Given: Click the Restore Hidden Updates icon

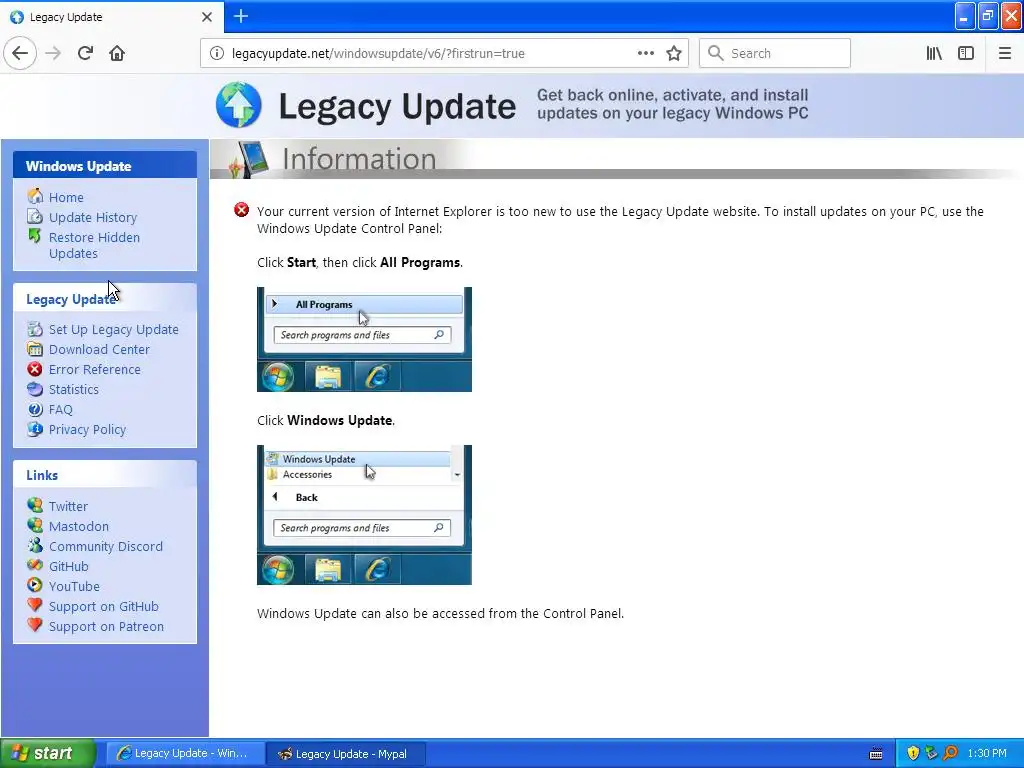Looking at the screenshot, I should tap(35, 236).
